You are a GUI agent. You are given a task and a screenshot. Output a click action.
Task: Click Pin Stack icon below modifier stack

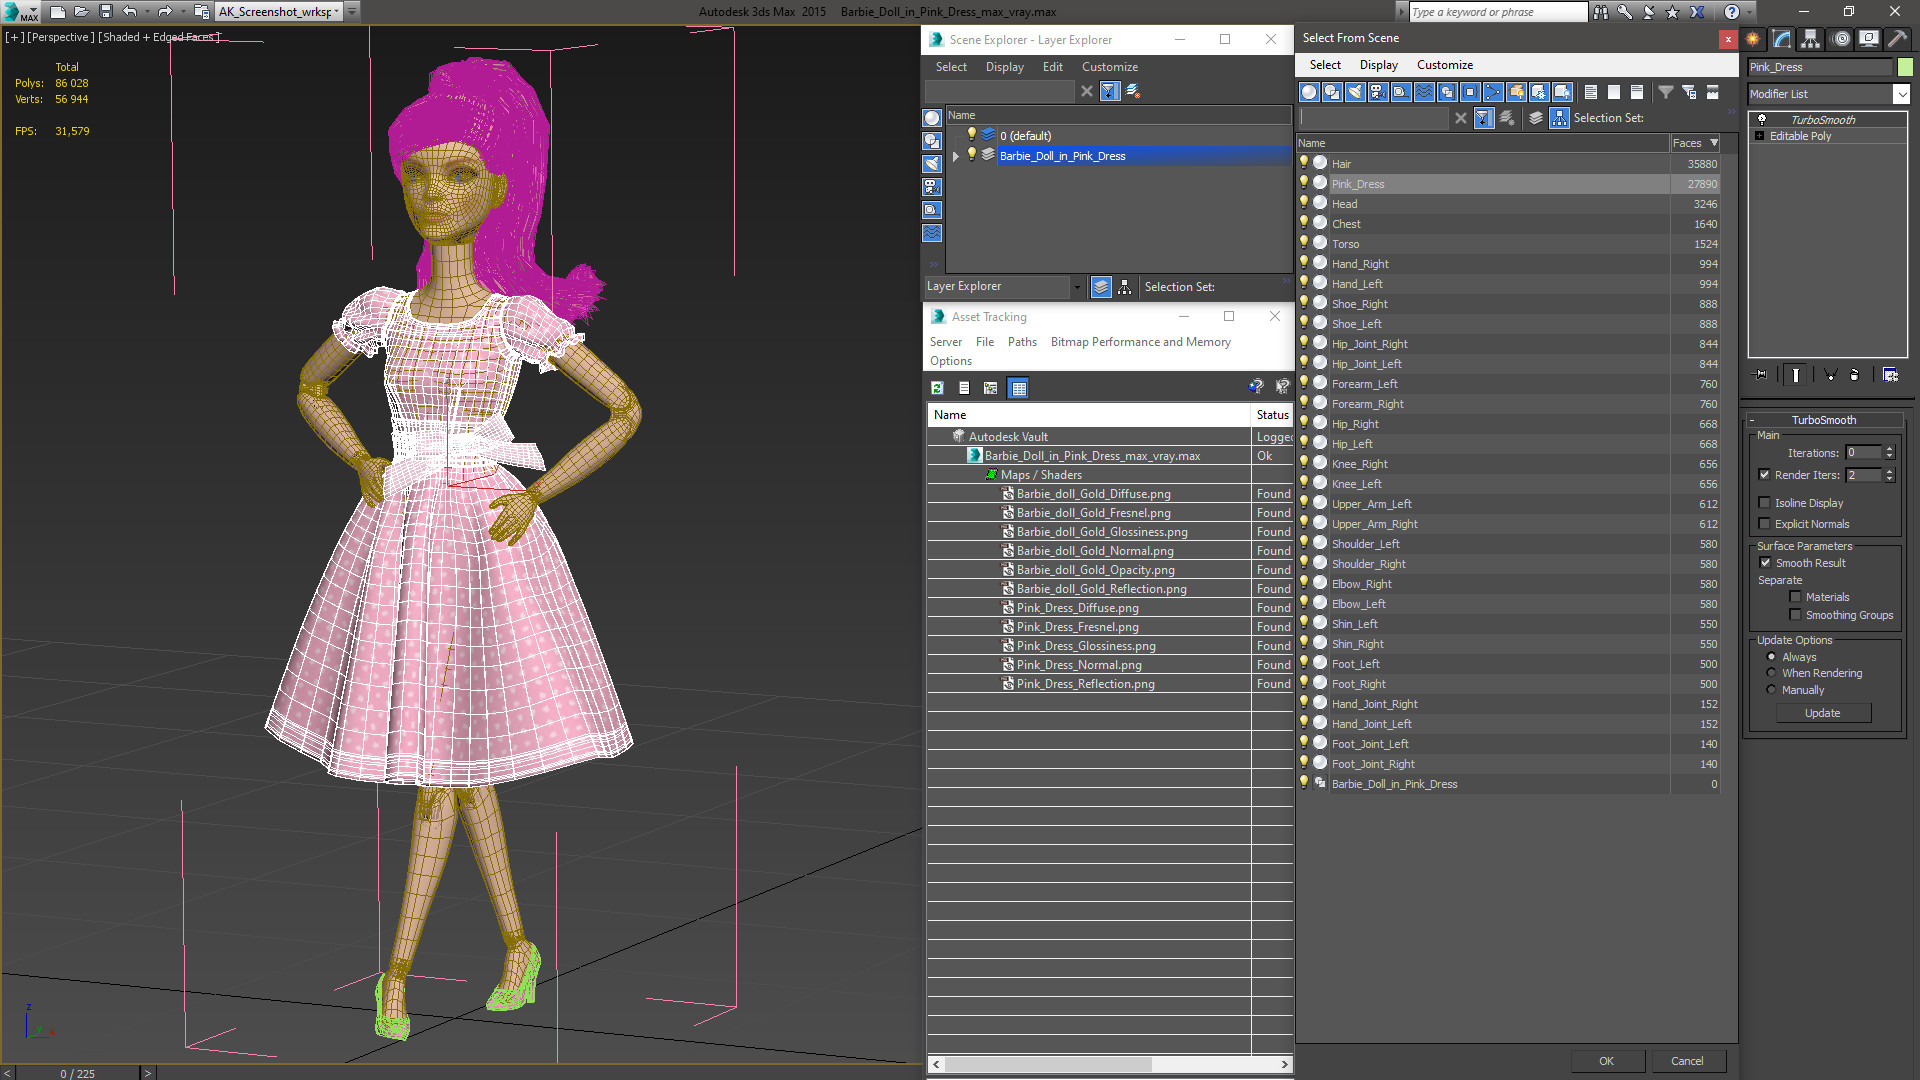pos(1761,374)
